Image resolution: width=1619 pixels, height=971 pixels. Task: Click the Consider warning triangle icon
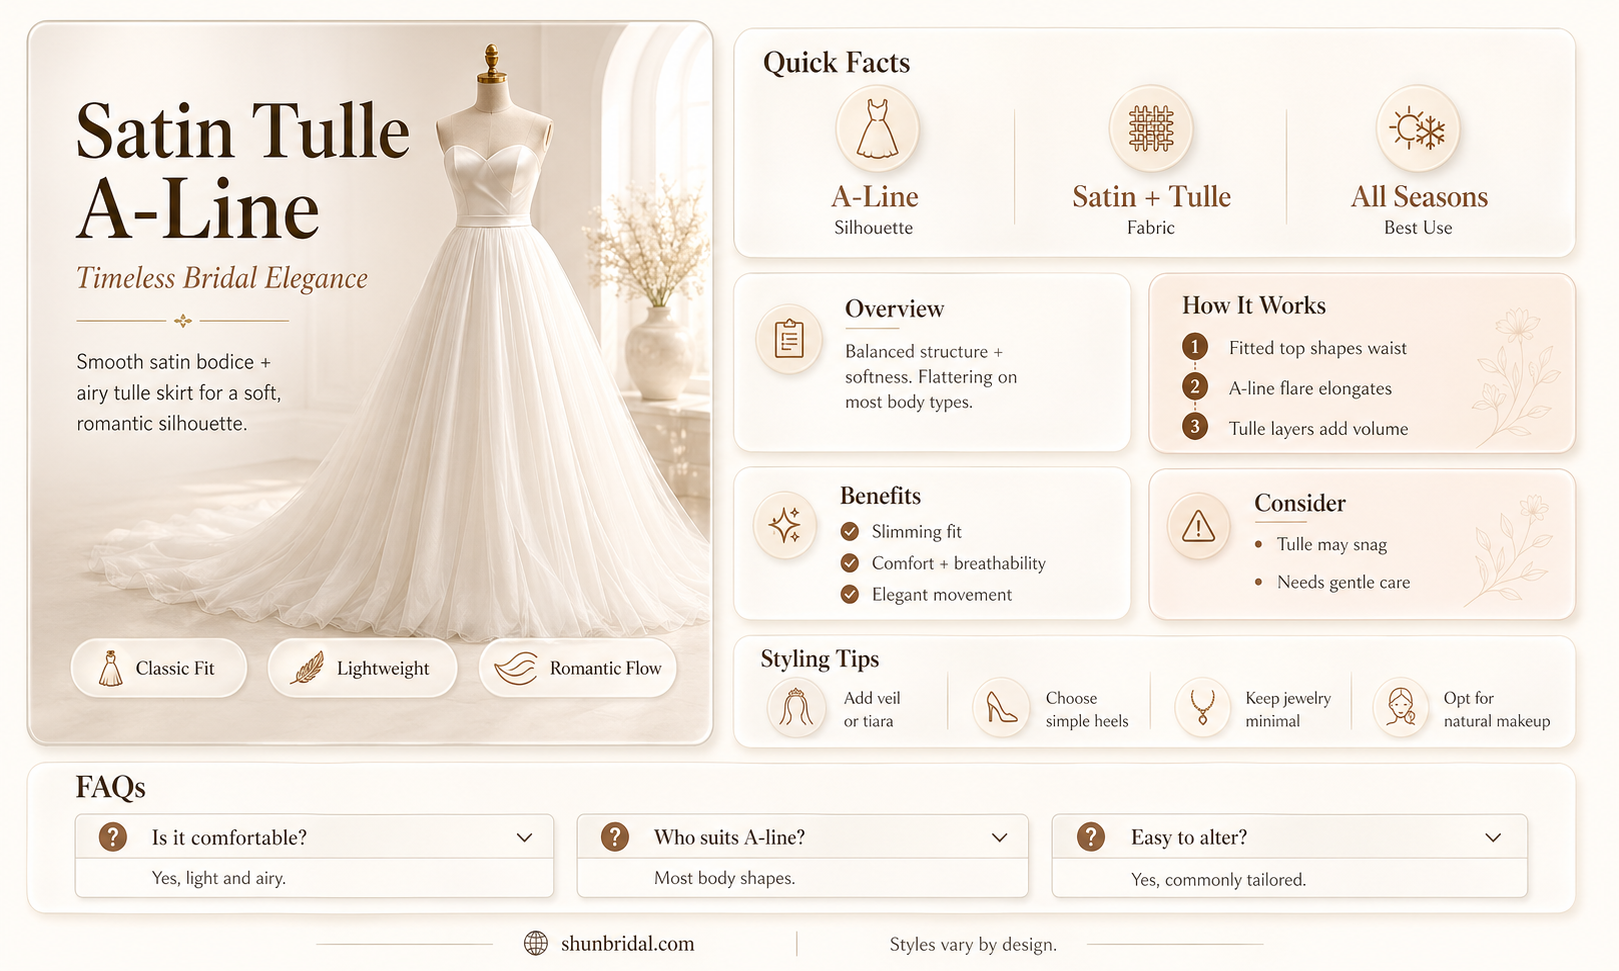pos(1198,526)
